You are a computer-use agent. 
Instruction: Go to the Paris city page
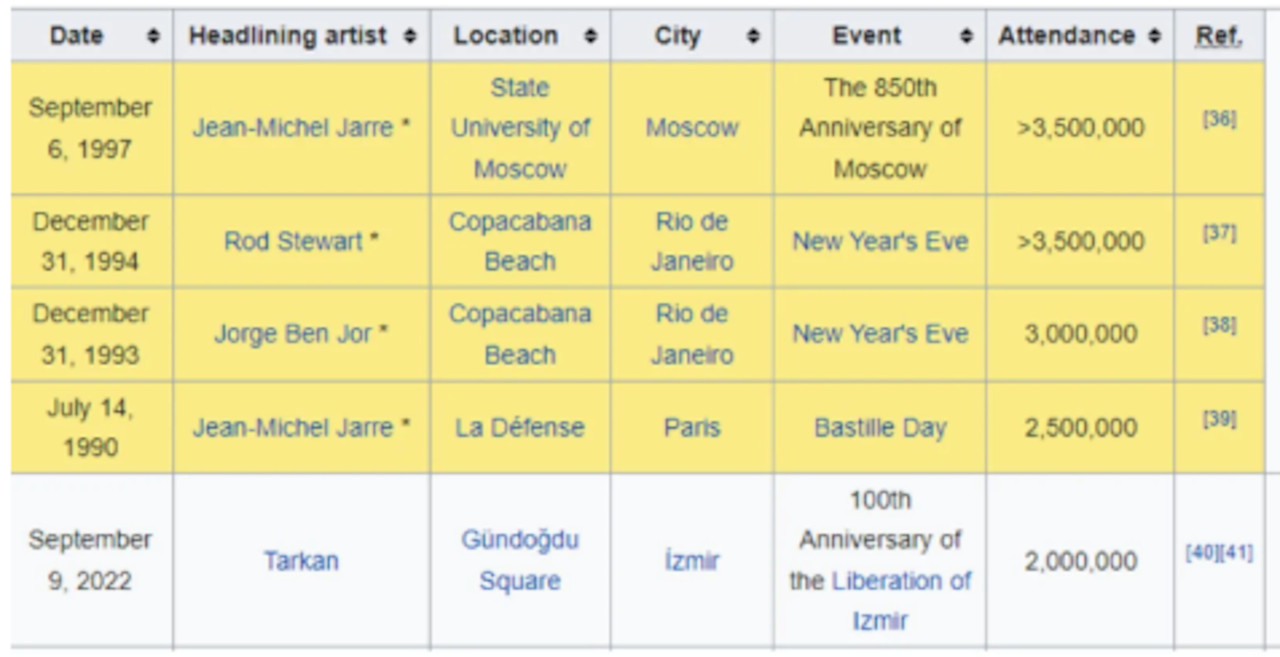coord(692,428)
